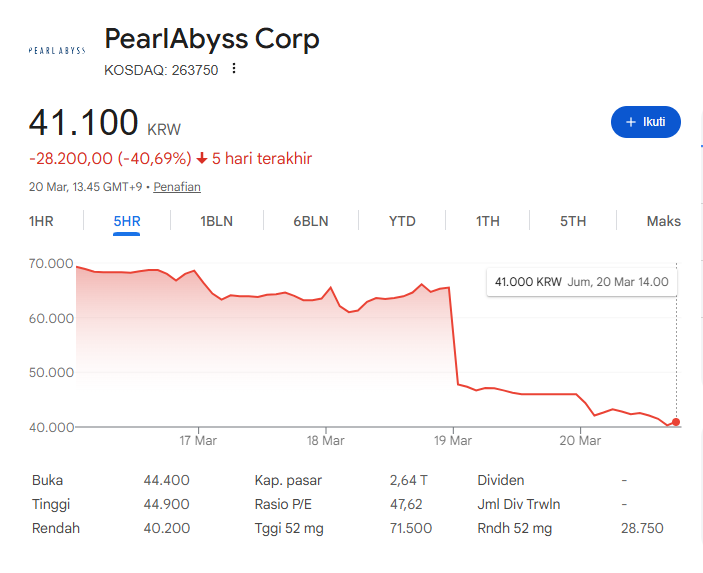The height and width of the screenshot is (573, 703).
Task: Switch to the 5TH range tab
Action: click(x=573, y=221)
